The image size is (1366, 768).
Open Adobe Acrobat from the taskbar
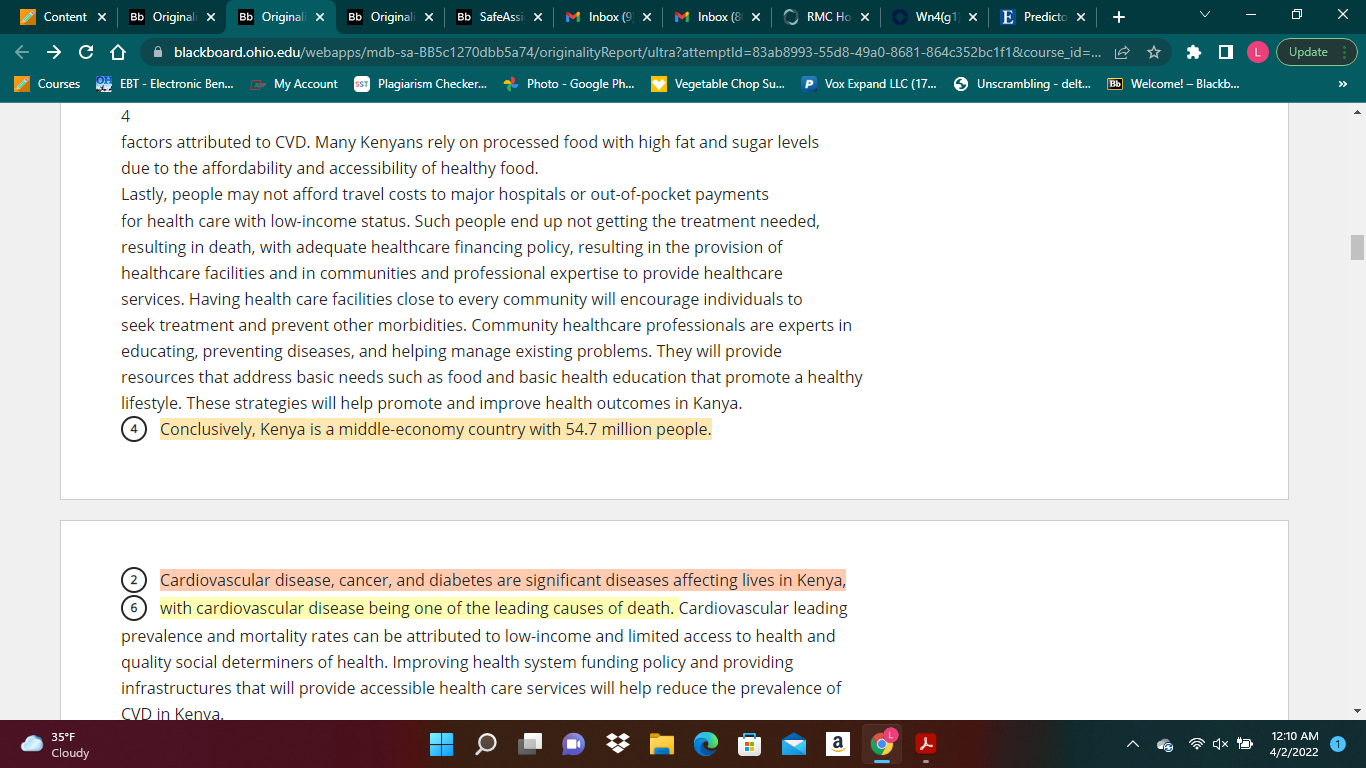click(926, 744)
